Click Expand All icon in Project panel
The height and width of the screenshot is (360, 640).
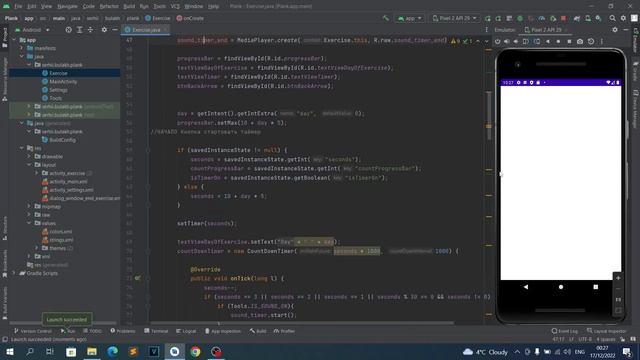pos(80,30)
